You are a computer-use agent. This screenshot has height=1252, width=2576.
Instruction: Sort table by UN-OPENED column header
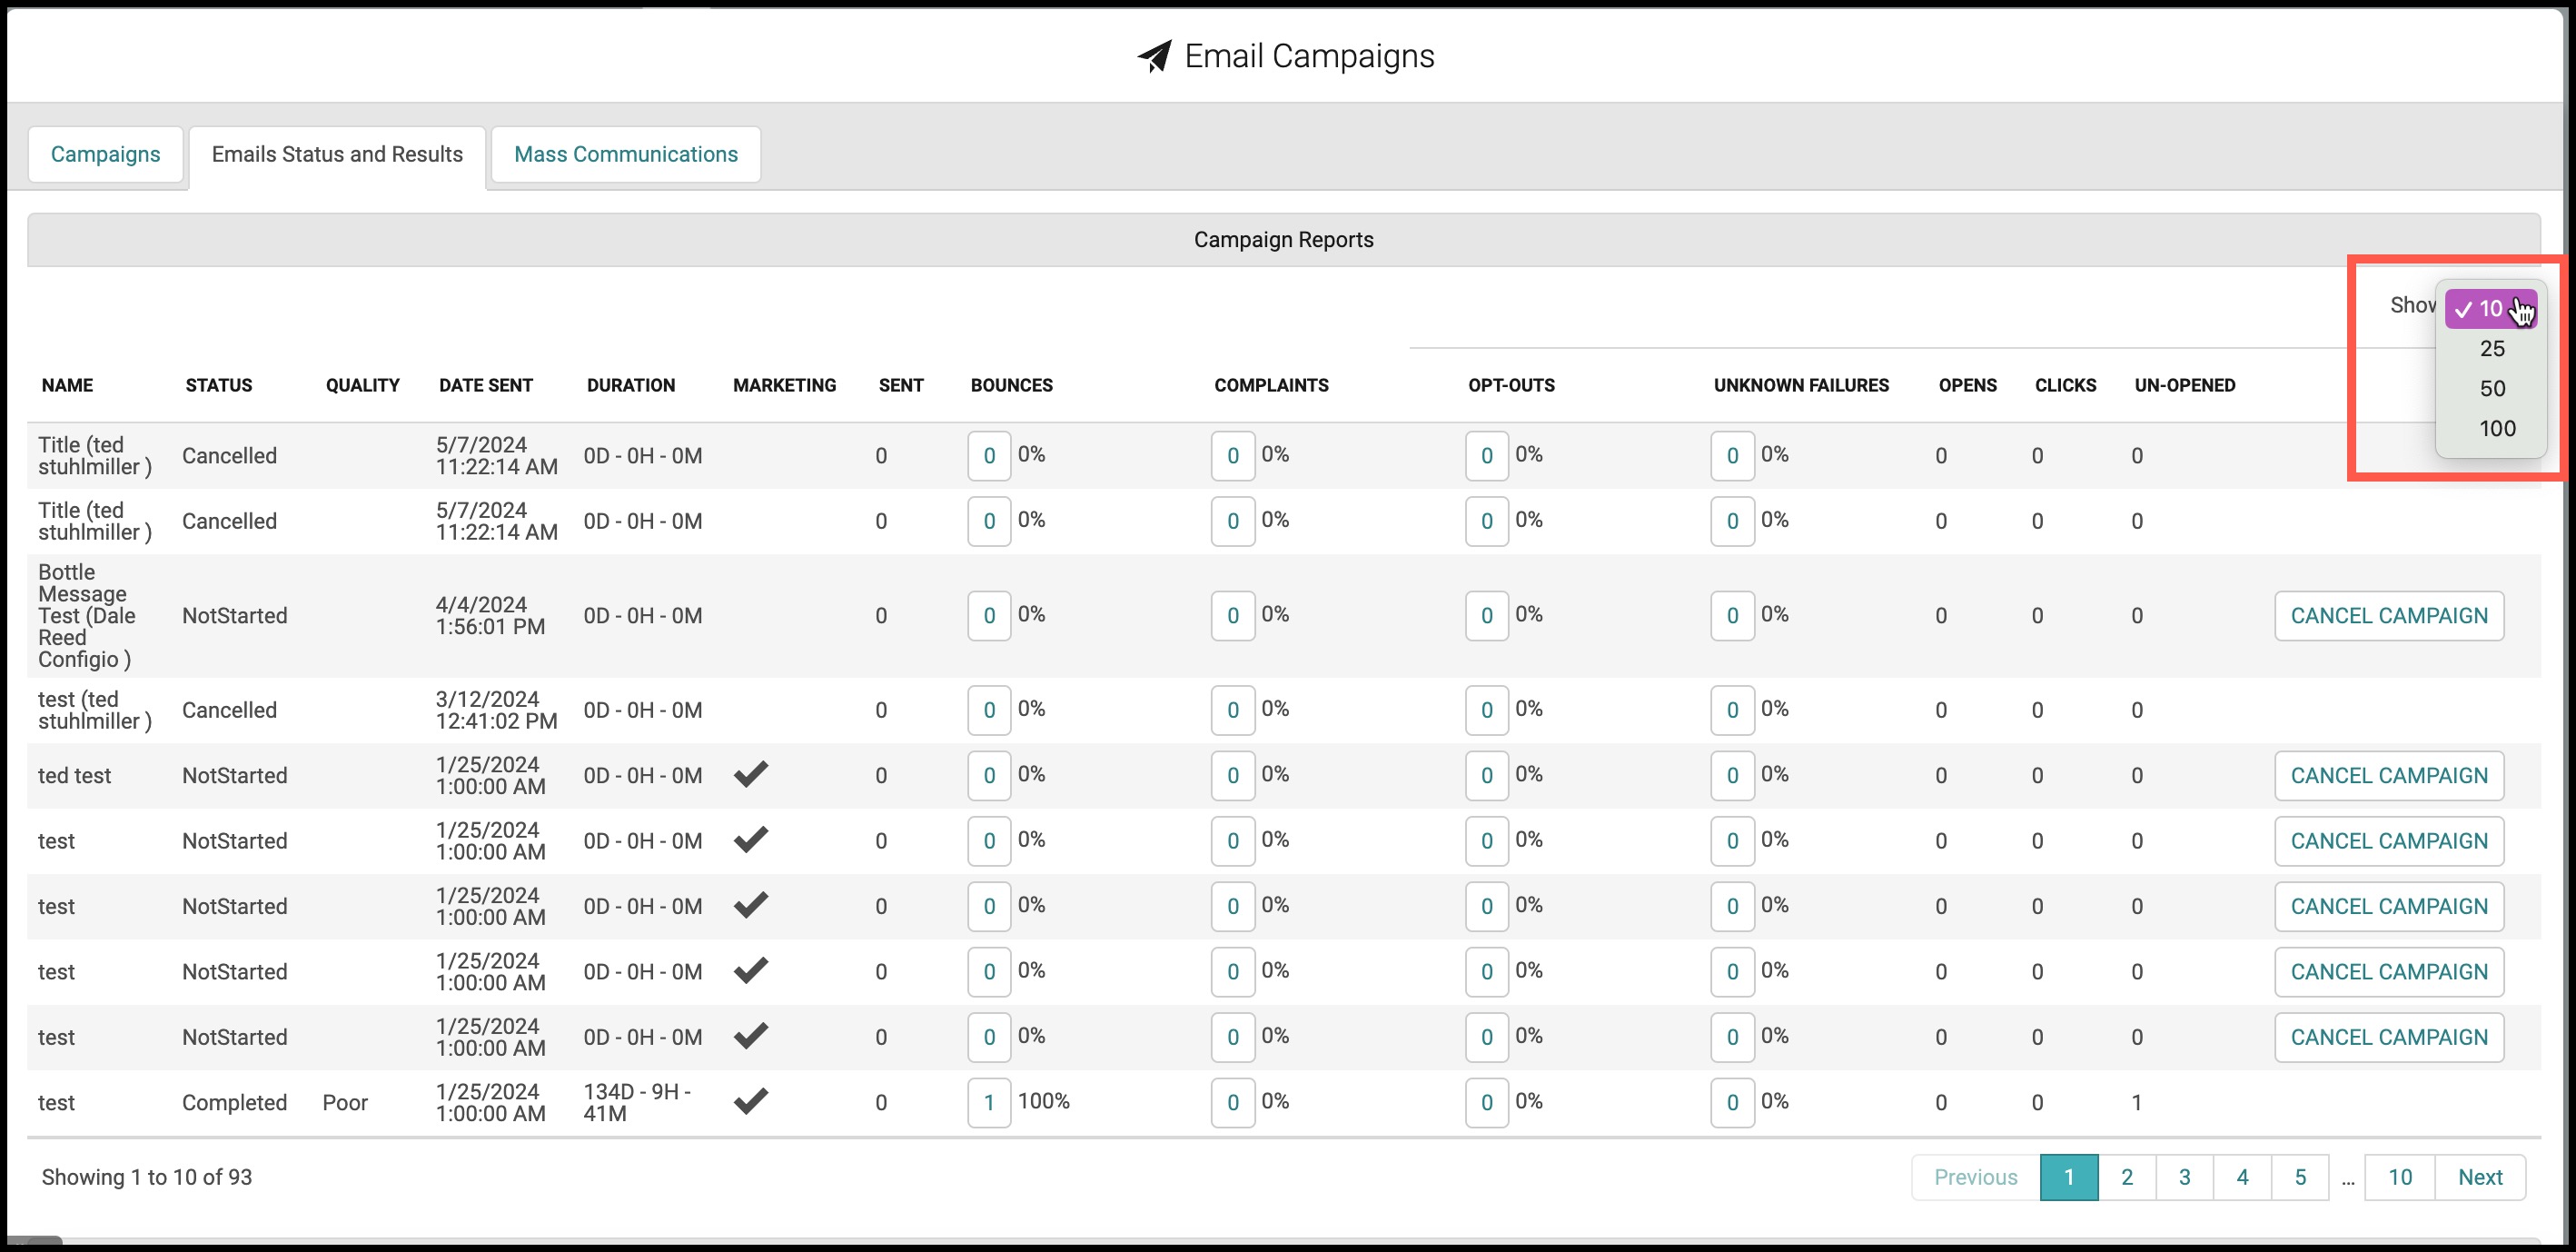click(2185, 385)
